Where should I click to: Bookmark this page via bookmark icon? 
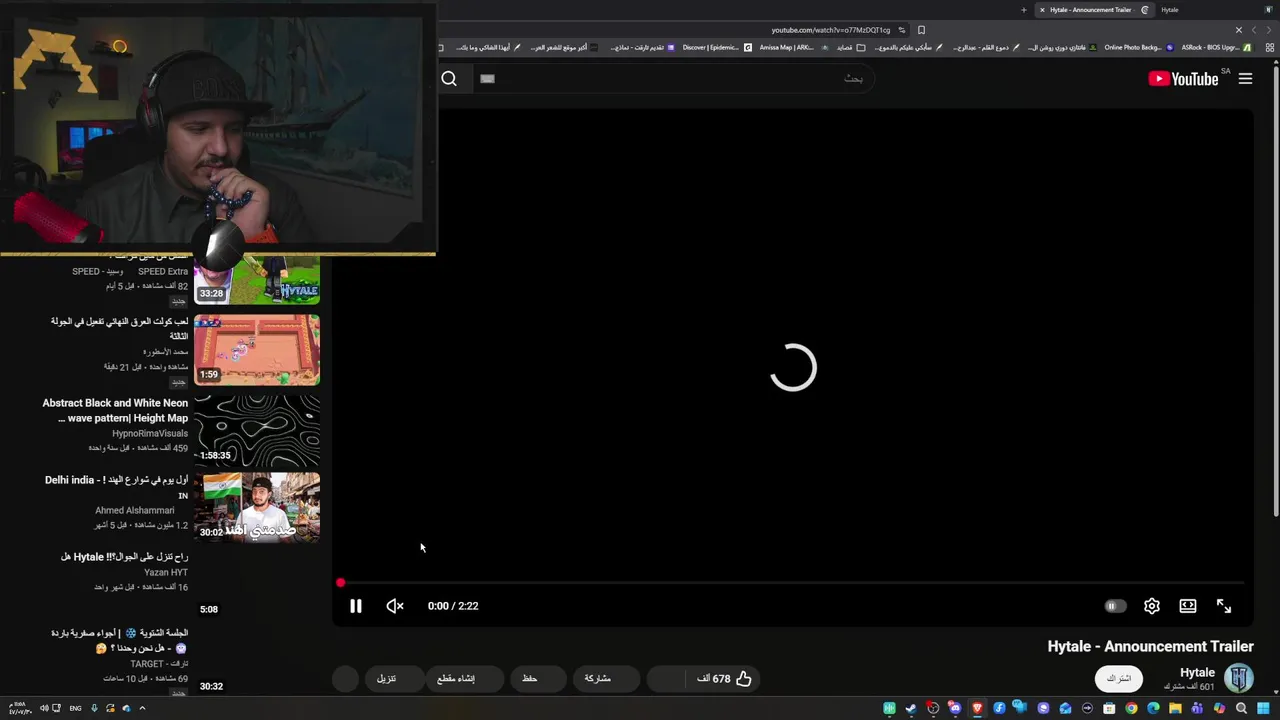921,30
